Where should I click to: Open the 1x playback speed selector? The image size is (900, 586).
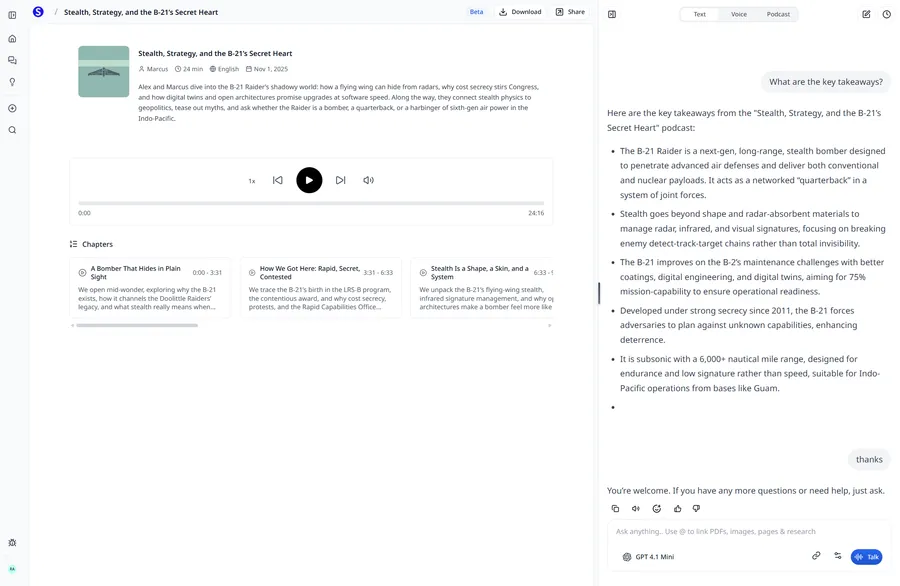click(x=250, y=181)
